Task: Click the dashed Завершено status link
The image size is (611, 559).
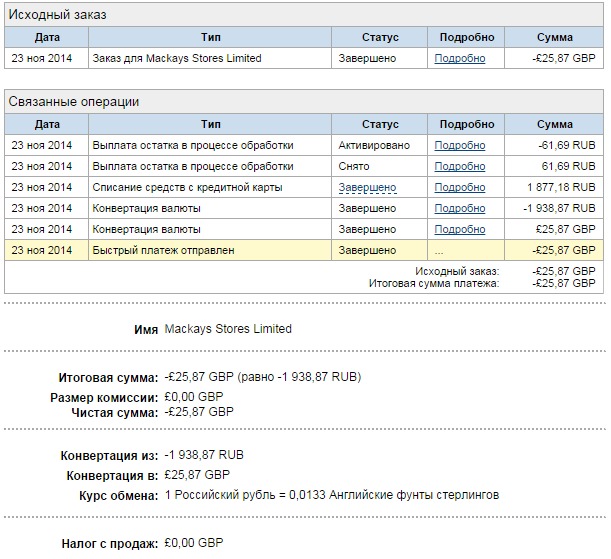Action: coord(367,187)
